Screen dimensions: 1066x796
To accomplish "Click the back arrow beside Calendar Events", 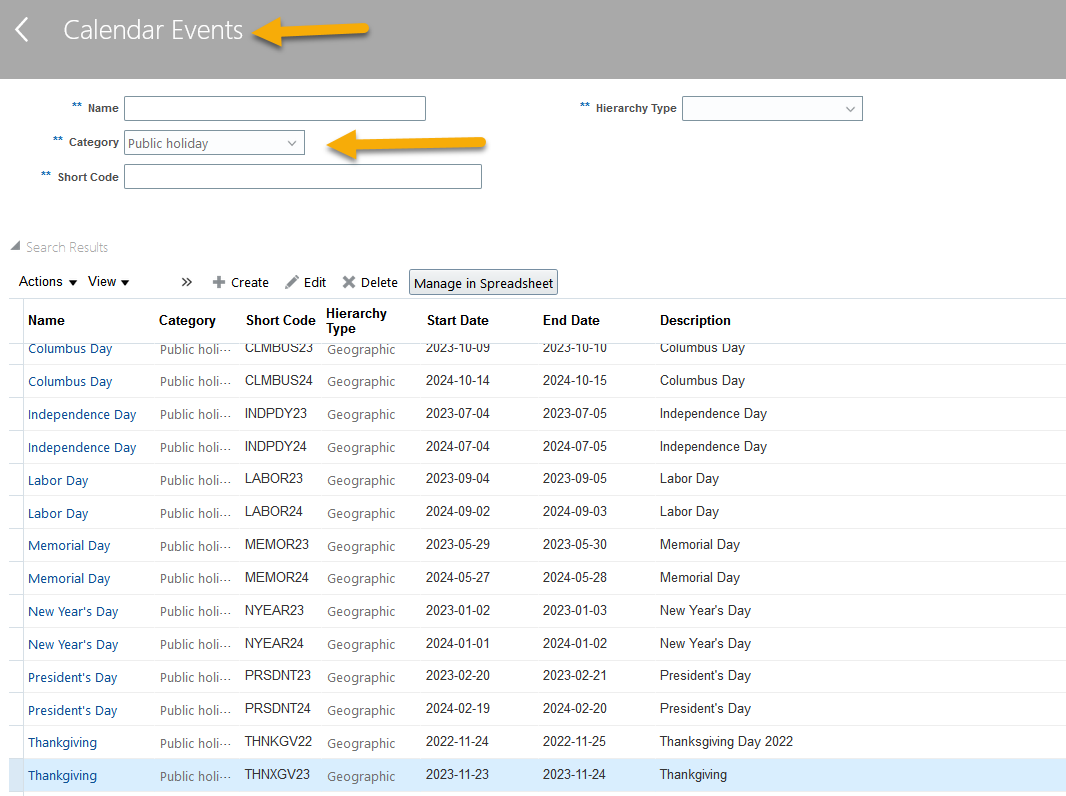I will (x=22, y=29).
